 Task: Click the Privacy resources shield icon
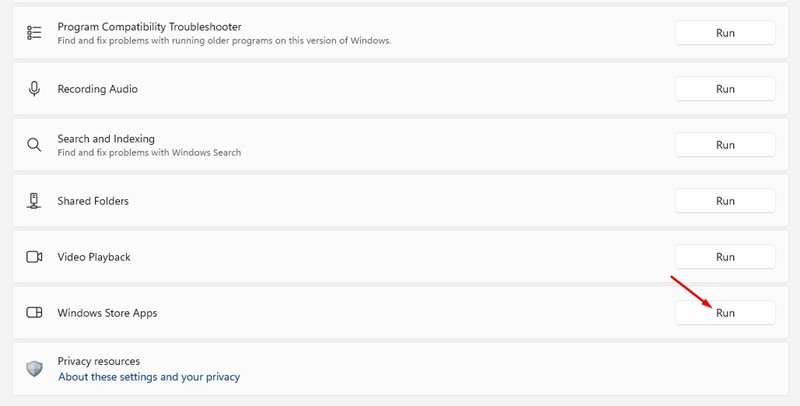[34, 369]
